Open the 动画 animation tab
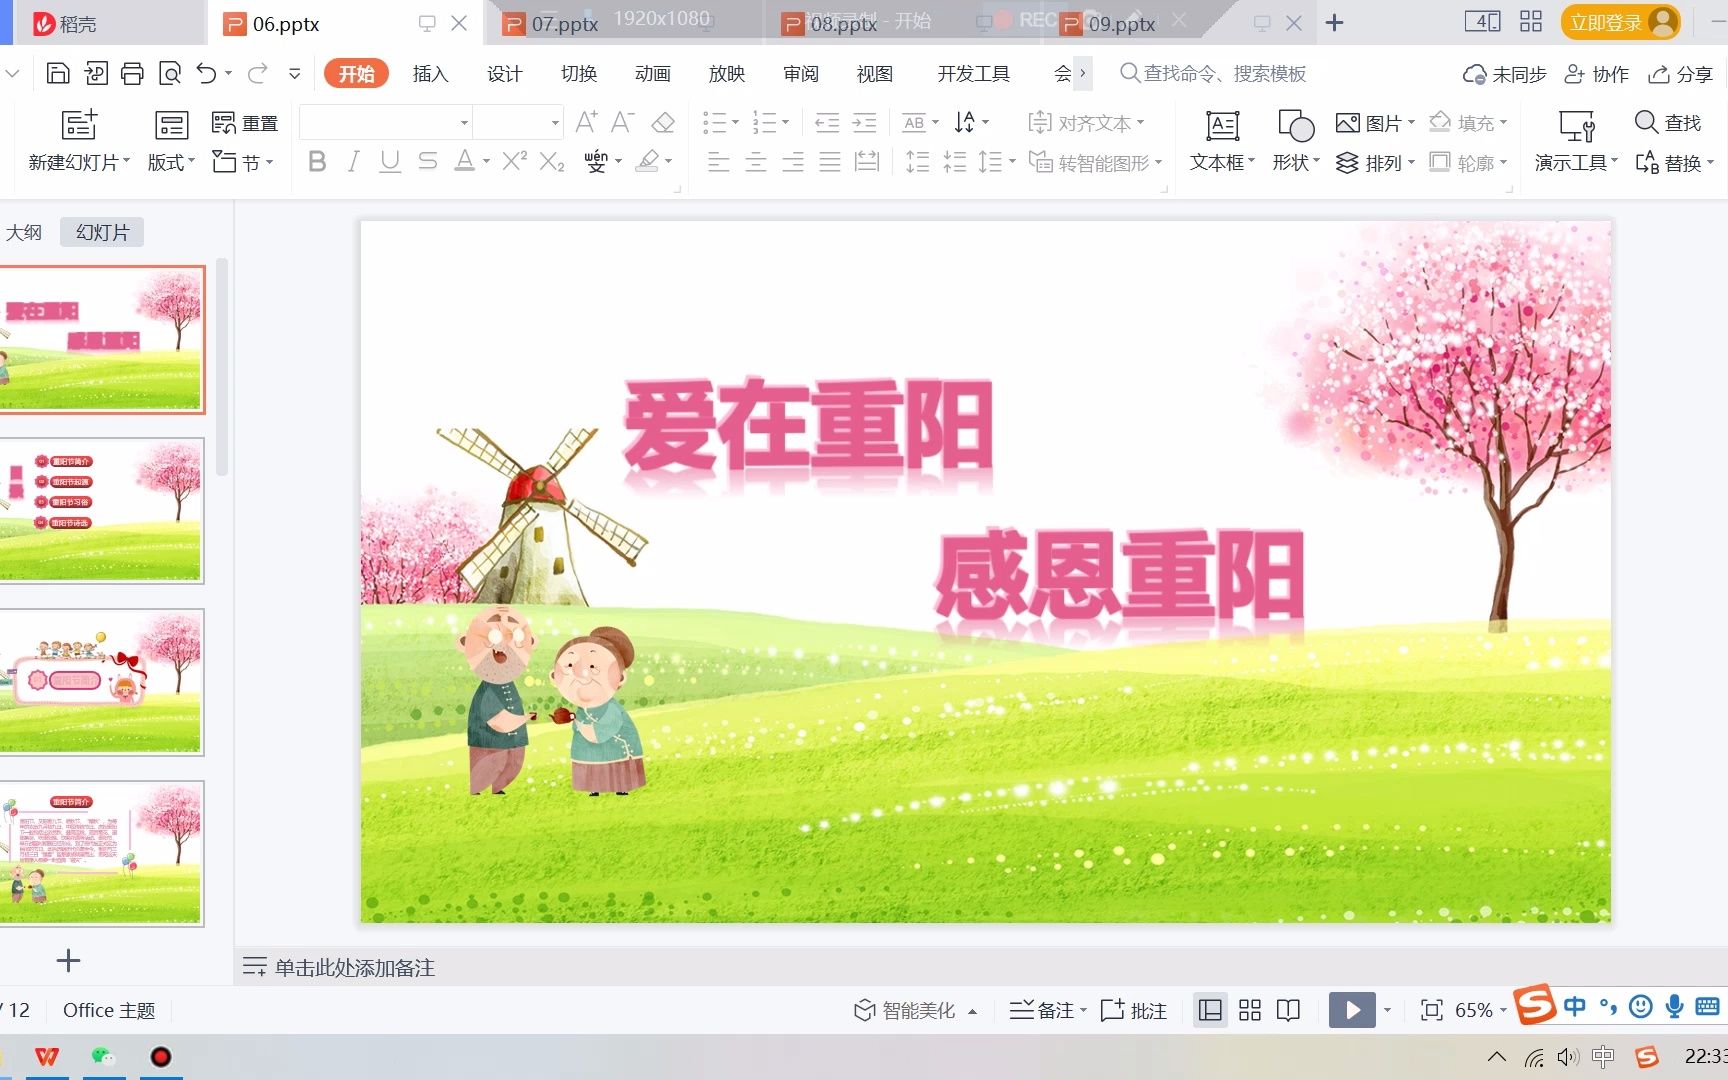Viewport: 1728px width, 1080px height. (652, 73)
